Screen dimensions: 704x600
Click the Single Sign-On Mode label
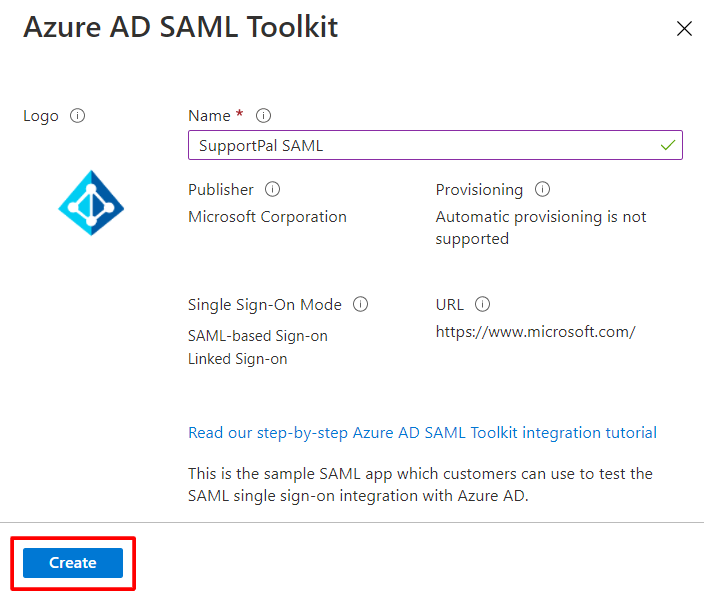265,305
